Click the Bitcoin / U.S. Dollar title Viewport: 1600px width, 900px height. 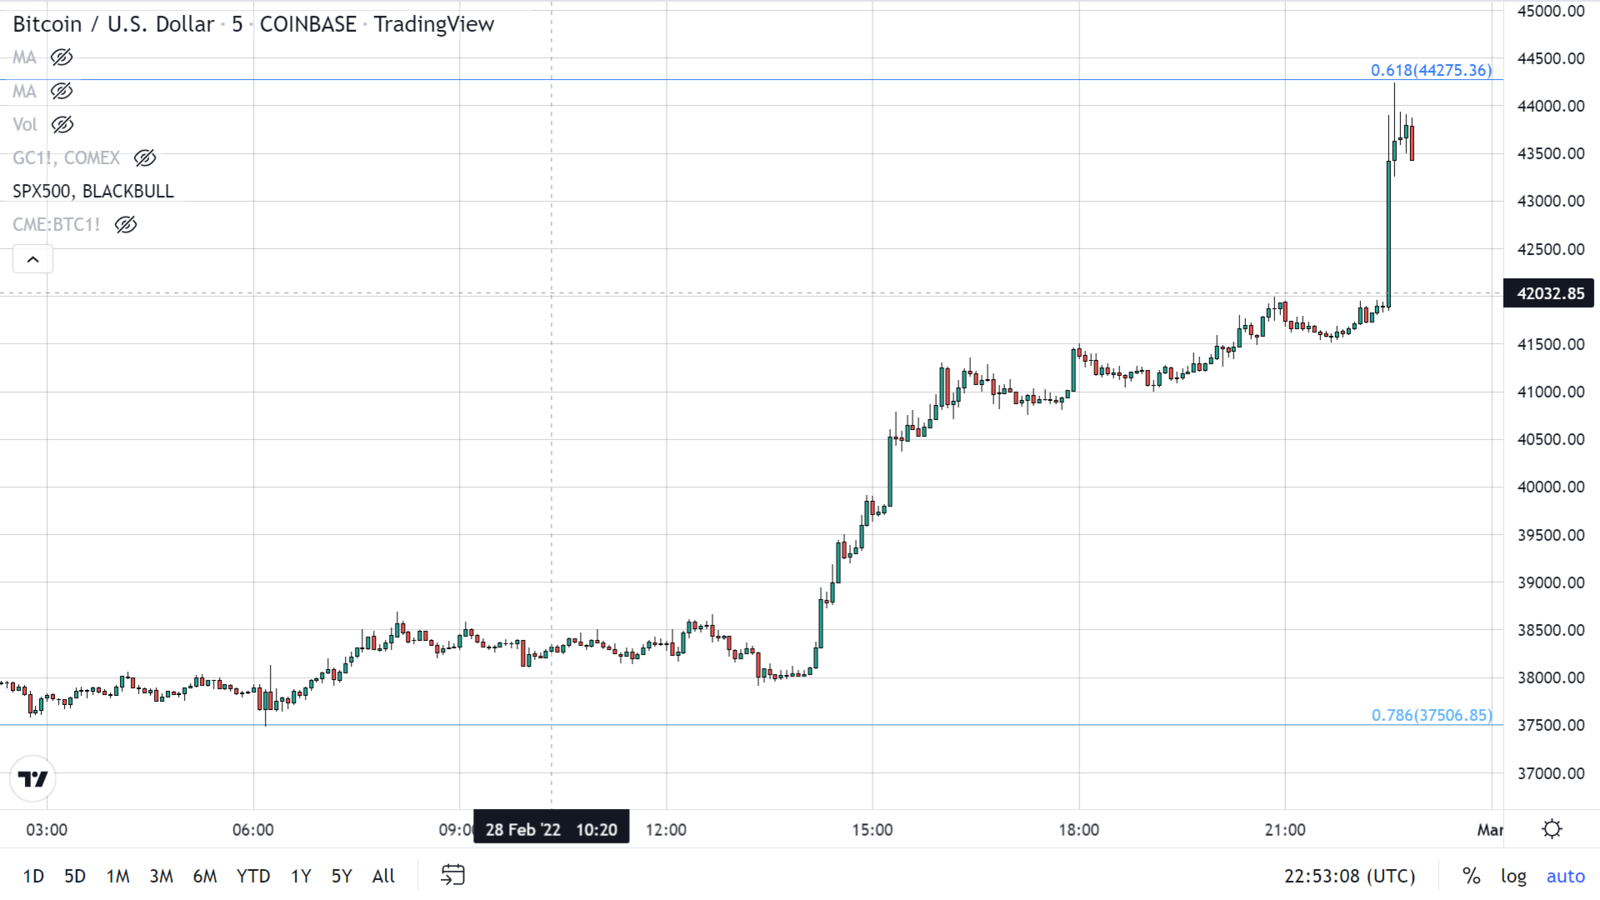pos(113,24)
